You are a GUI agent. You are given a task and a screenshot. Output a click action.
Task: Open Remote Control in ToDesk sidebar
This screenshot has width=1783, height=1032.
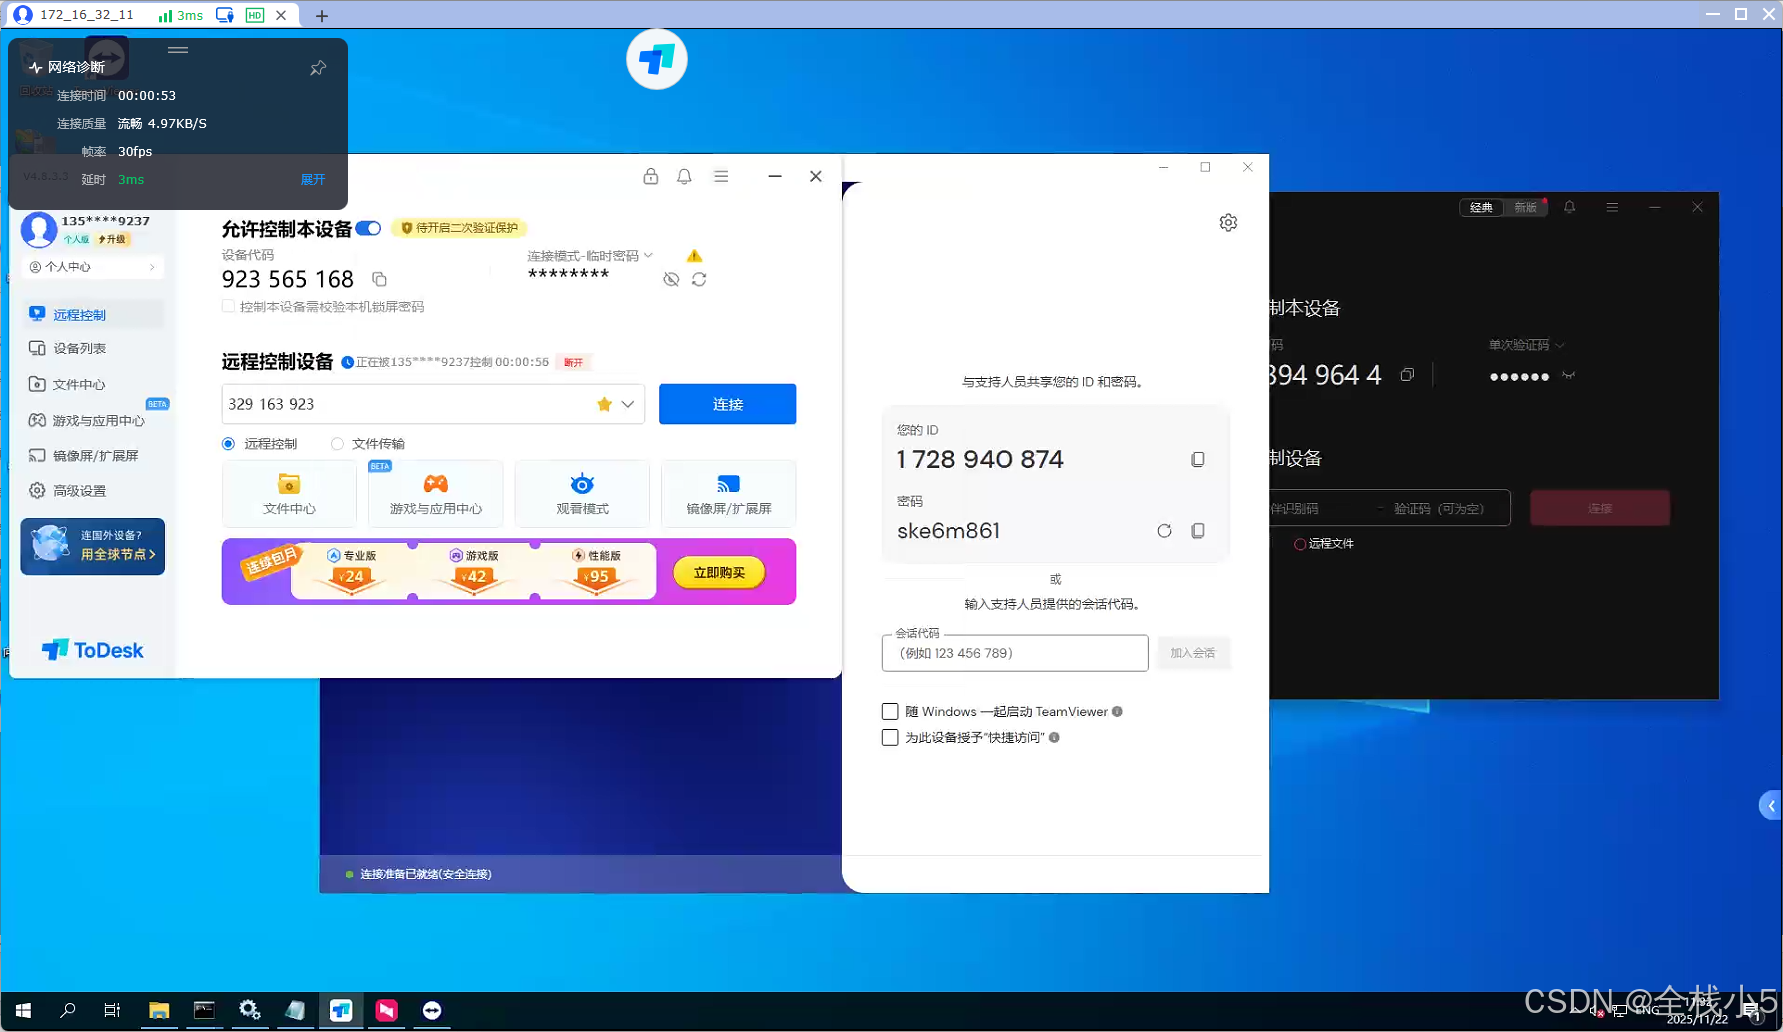(92, 314)
